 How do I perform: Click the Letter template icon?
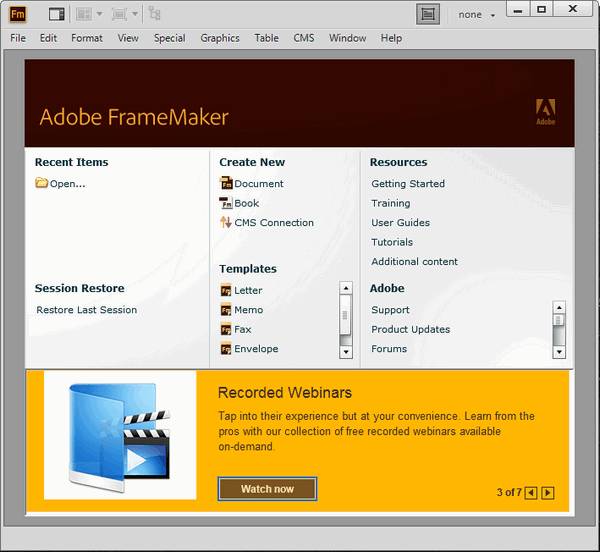click(x=226, y=290)
